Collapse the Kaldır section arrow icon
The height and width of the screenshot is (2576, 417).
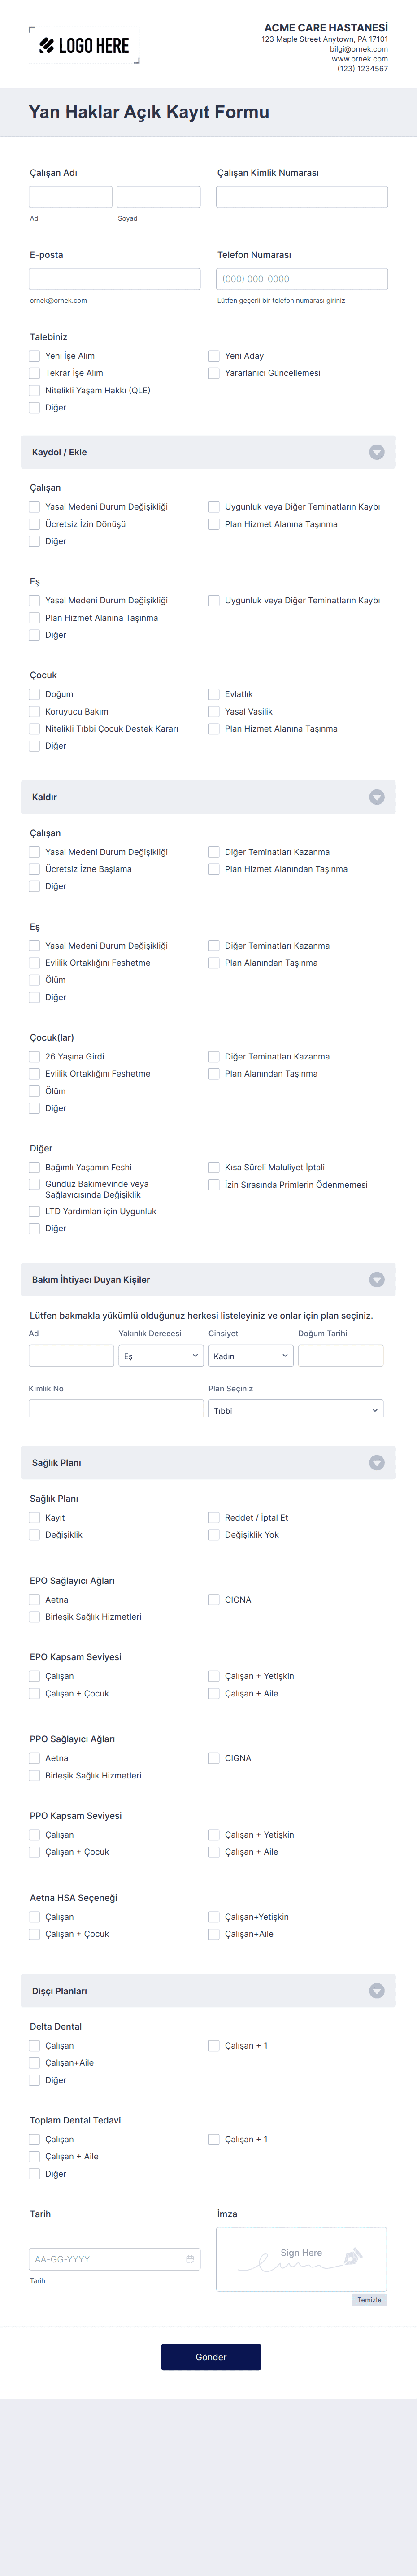pos(377,797)
